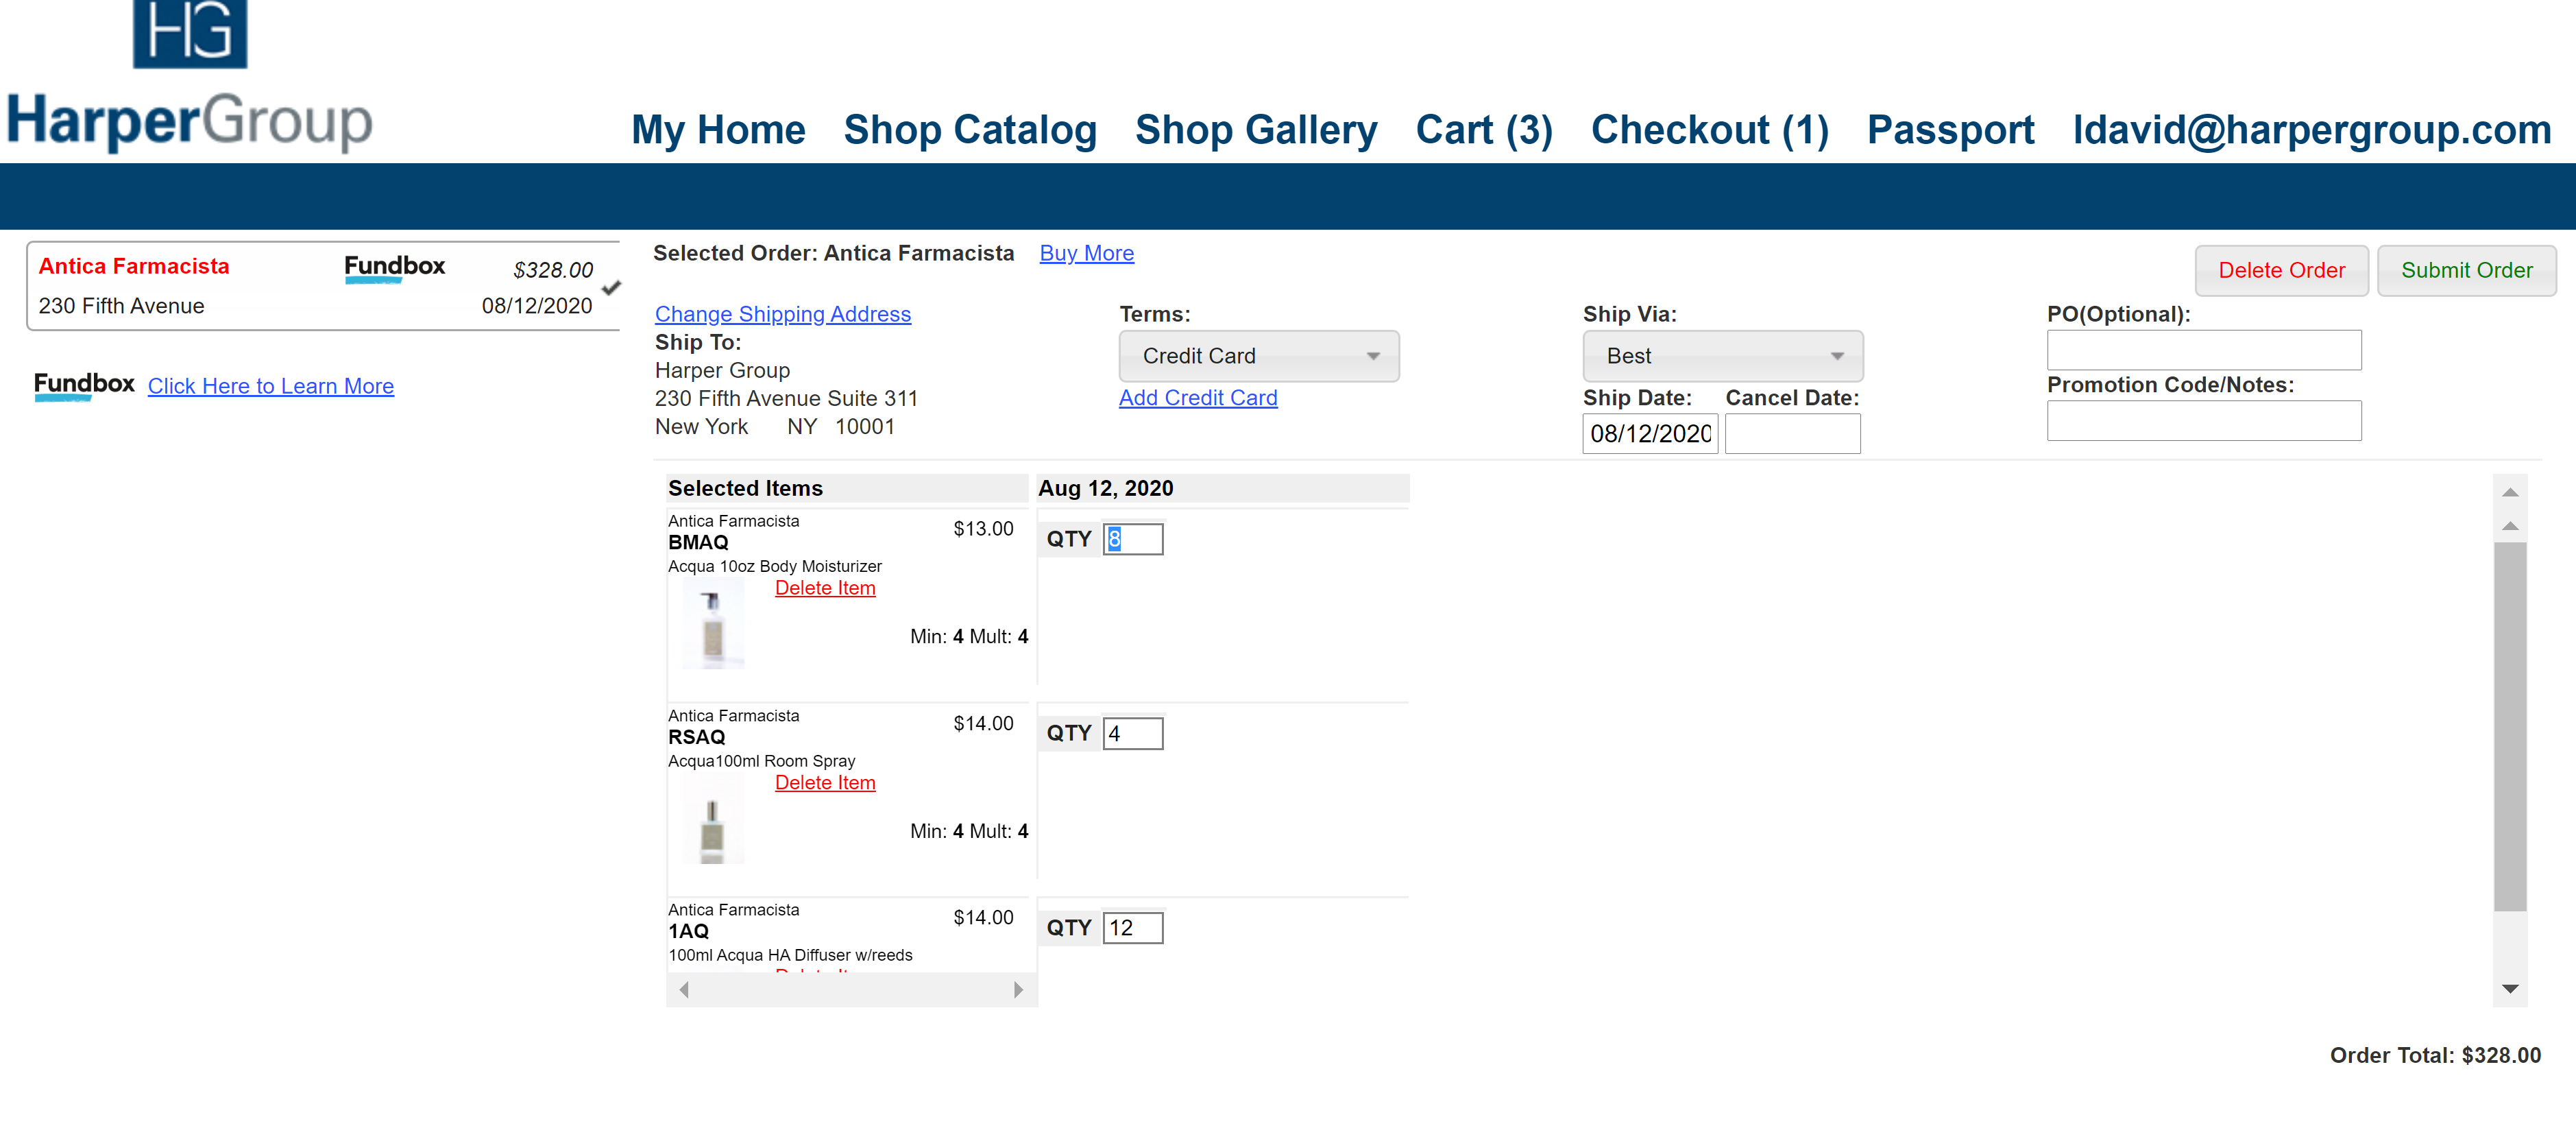Viewport: 2576px width, 1128px height.
Task: Click the Acqua100ml Room Spray description
Action: [761, 761]
